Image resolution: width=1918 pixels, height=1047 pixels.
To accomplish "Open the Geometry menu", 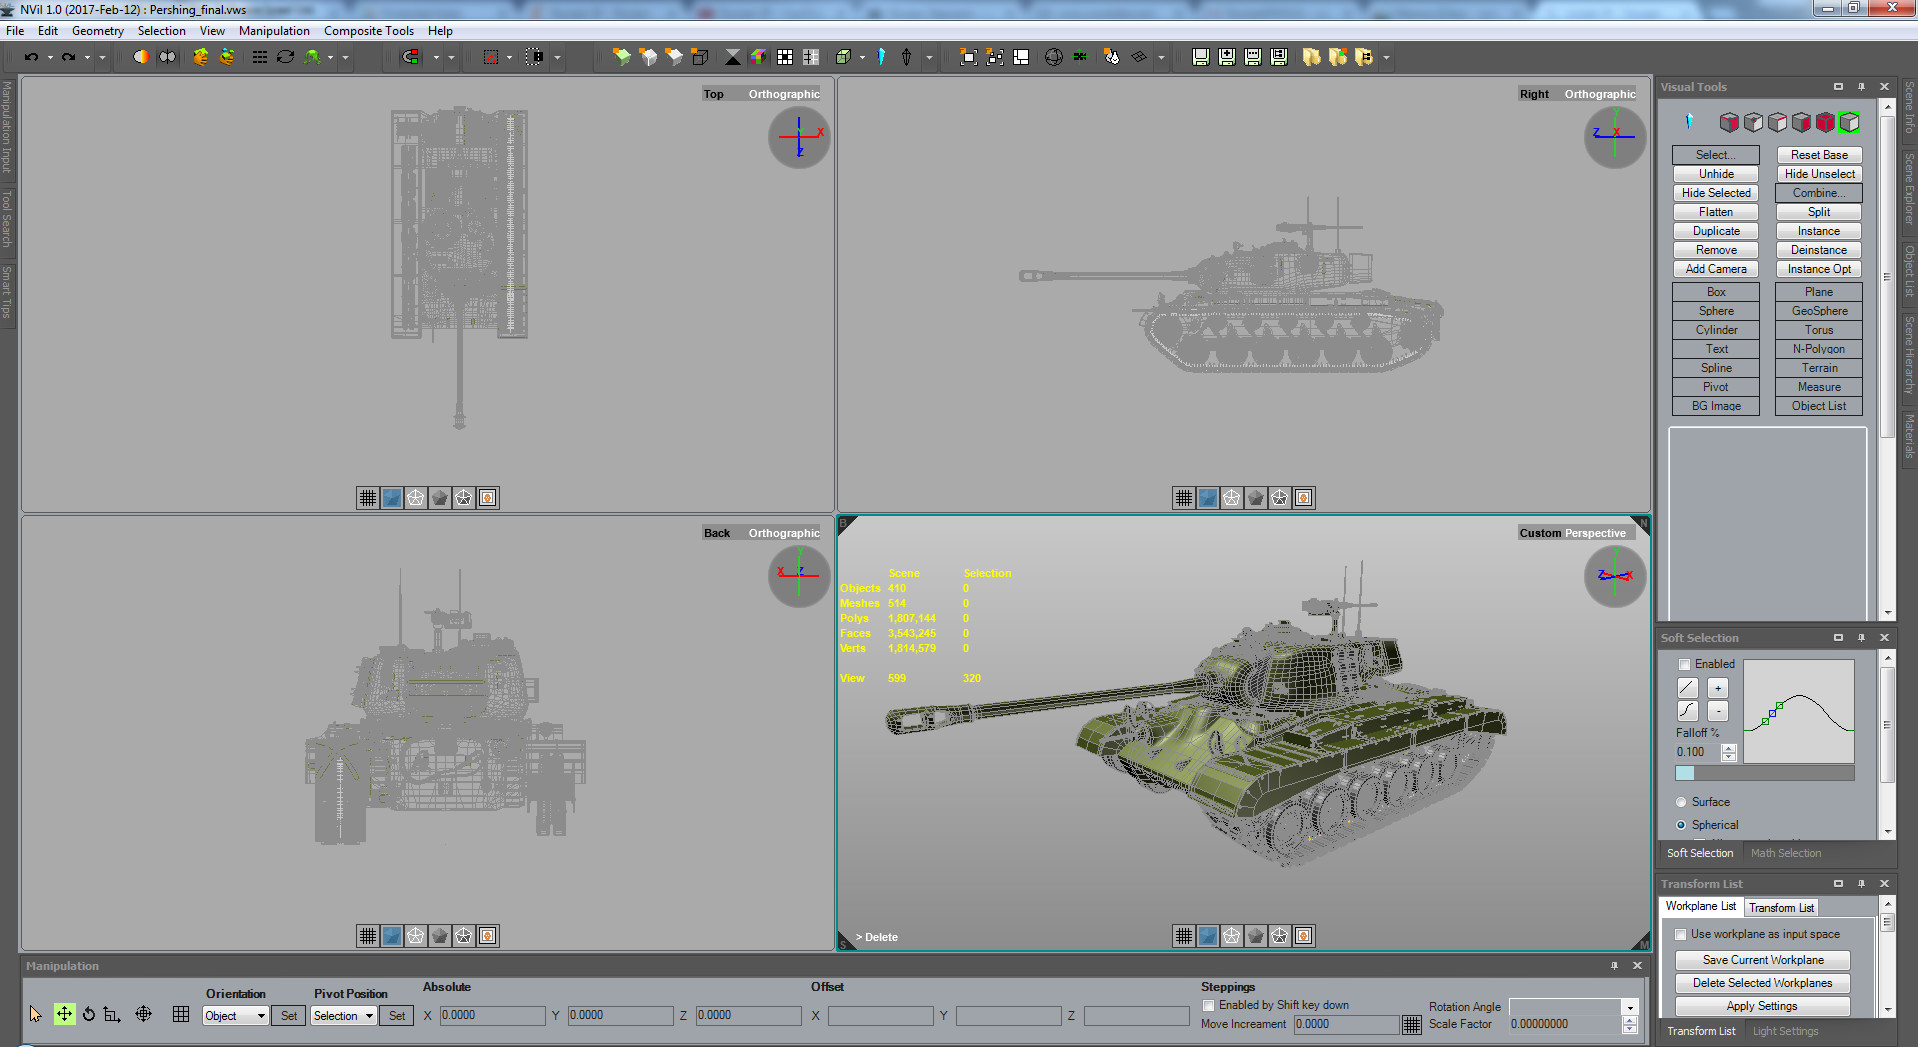I will [97, 30].
